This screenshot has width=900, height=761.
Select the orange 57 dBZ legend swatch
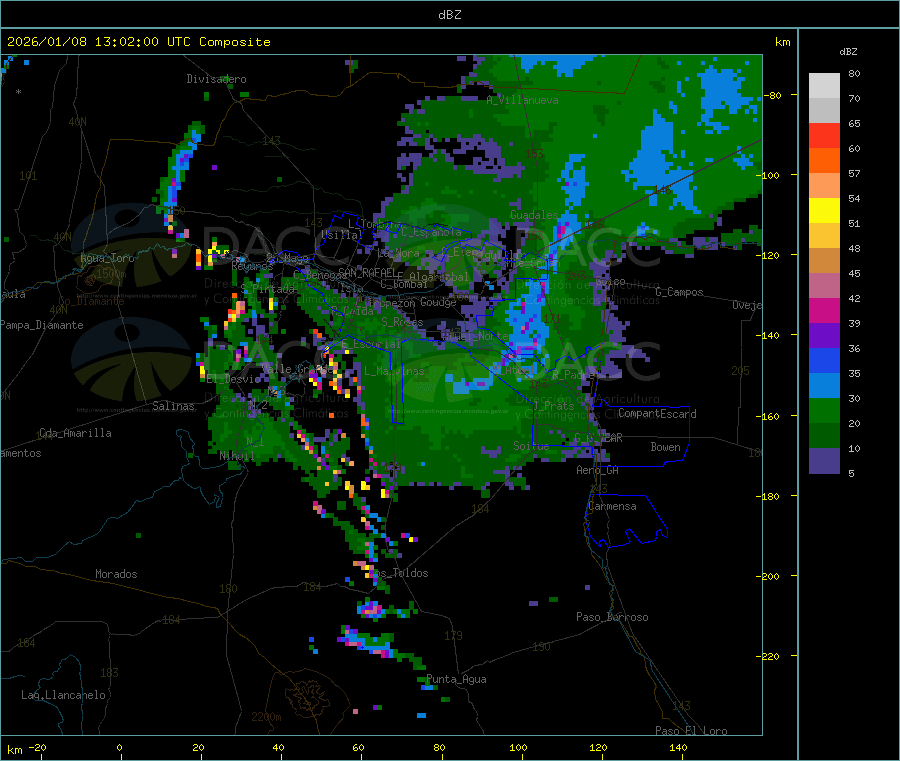(x=824, y=161)
